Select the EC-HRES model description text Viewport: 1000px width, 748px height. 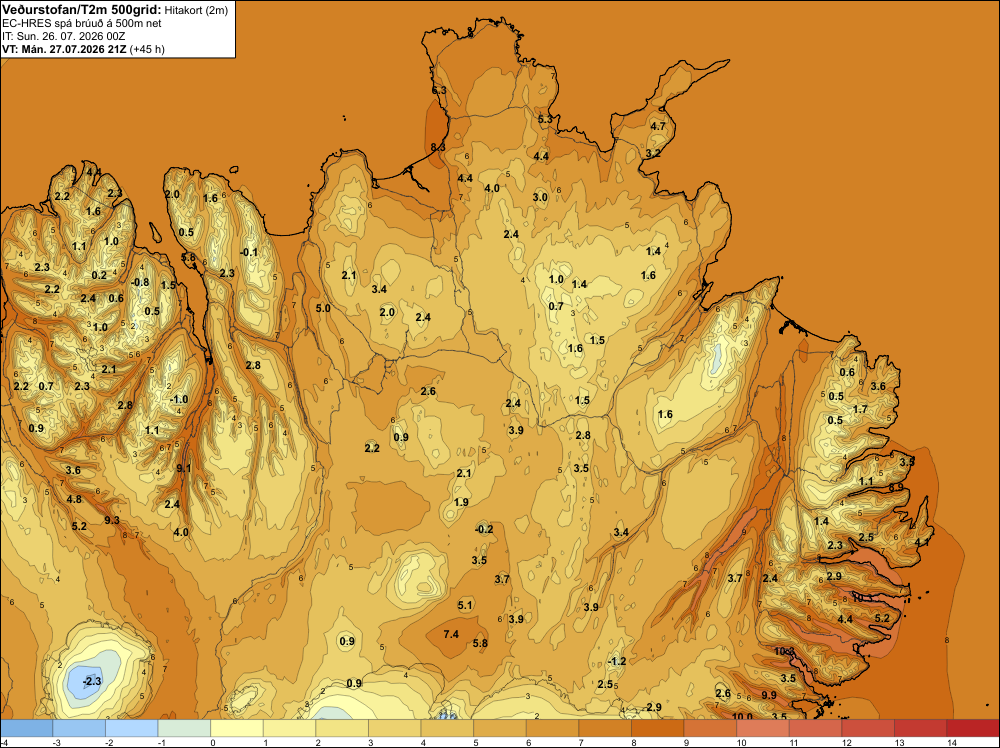[x=81, y=23]
